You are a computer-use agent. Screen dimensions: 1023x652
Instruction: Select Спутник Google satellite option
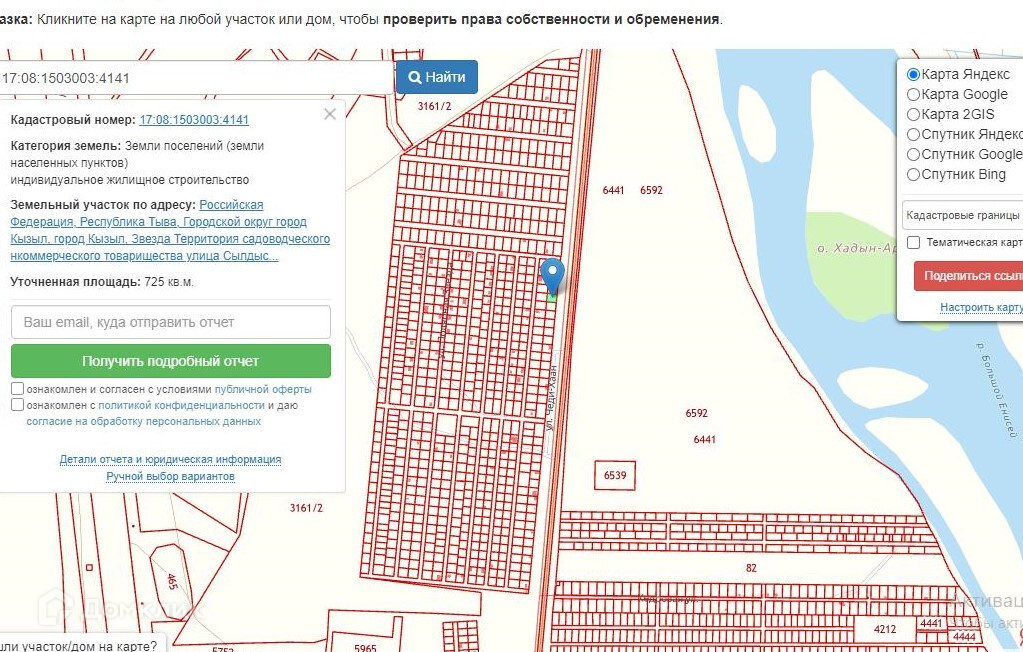tap(913, 155)
